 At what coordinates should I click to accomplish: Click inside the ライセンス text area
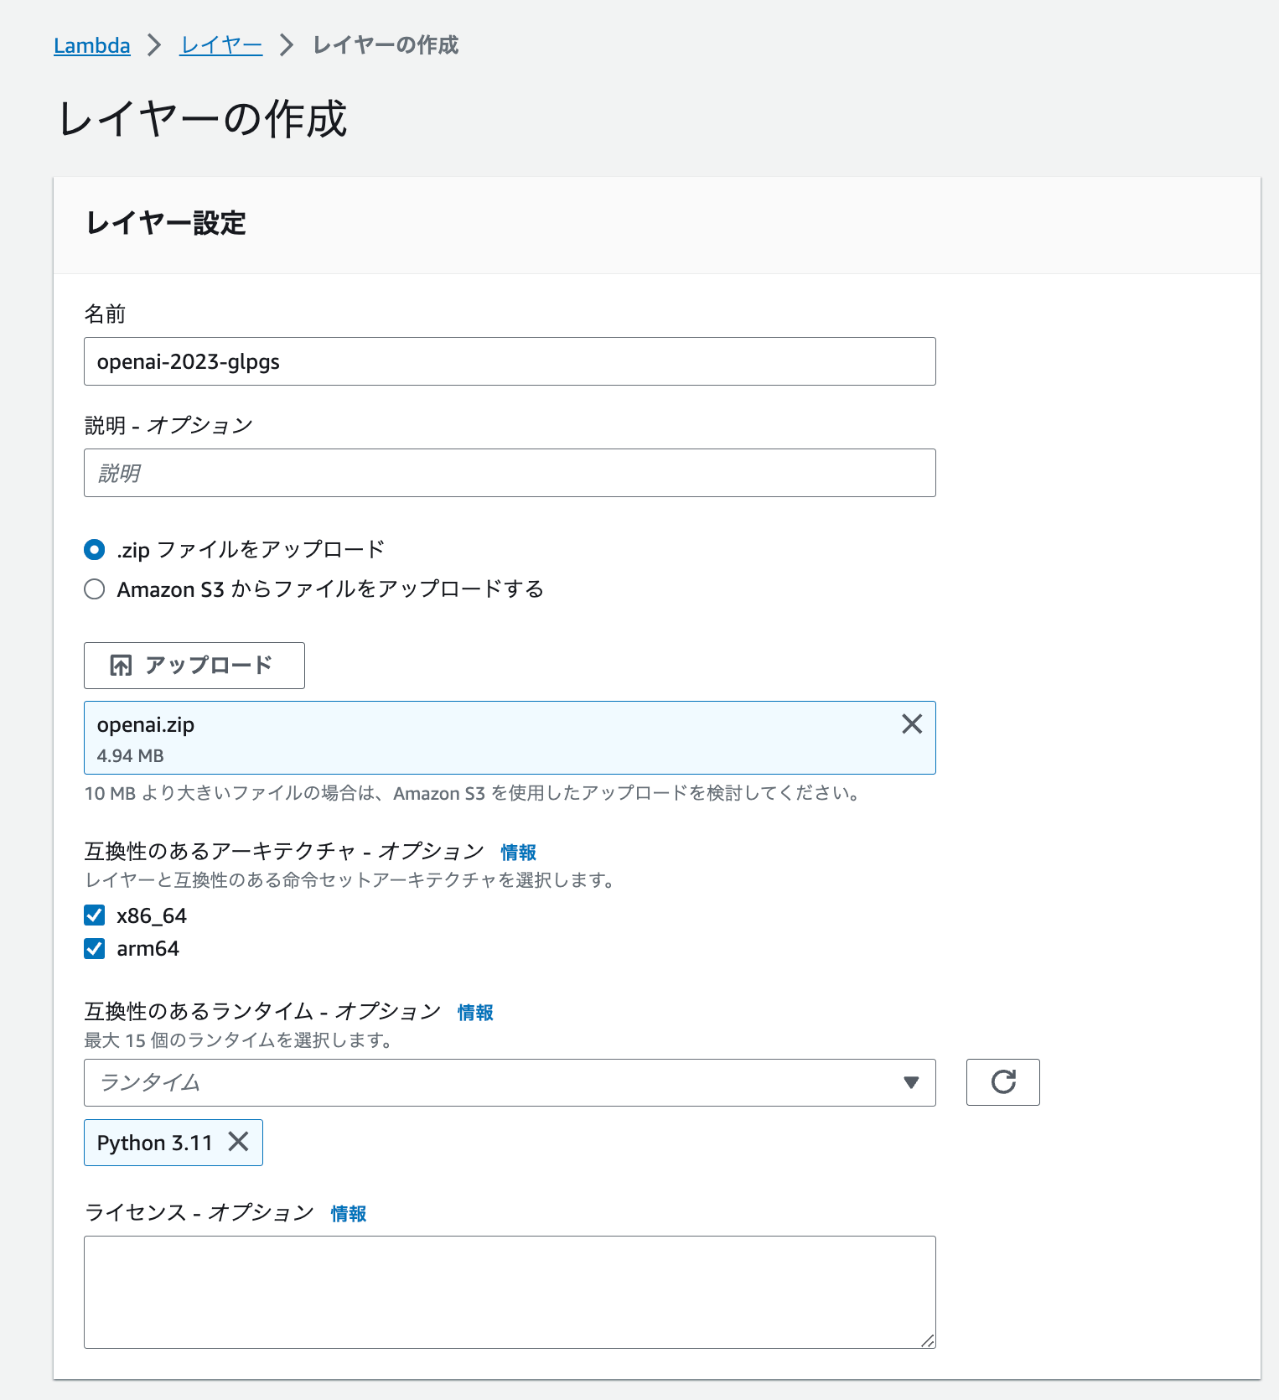[x=509, y=1291]
